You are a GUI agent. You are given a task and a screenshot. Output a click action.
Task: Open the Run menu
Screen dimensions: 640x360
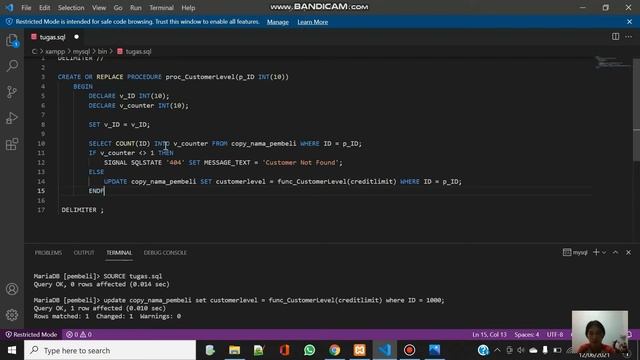(x=136, y=8)
